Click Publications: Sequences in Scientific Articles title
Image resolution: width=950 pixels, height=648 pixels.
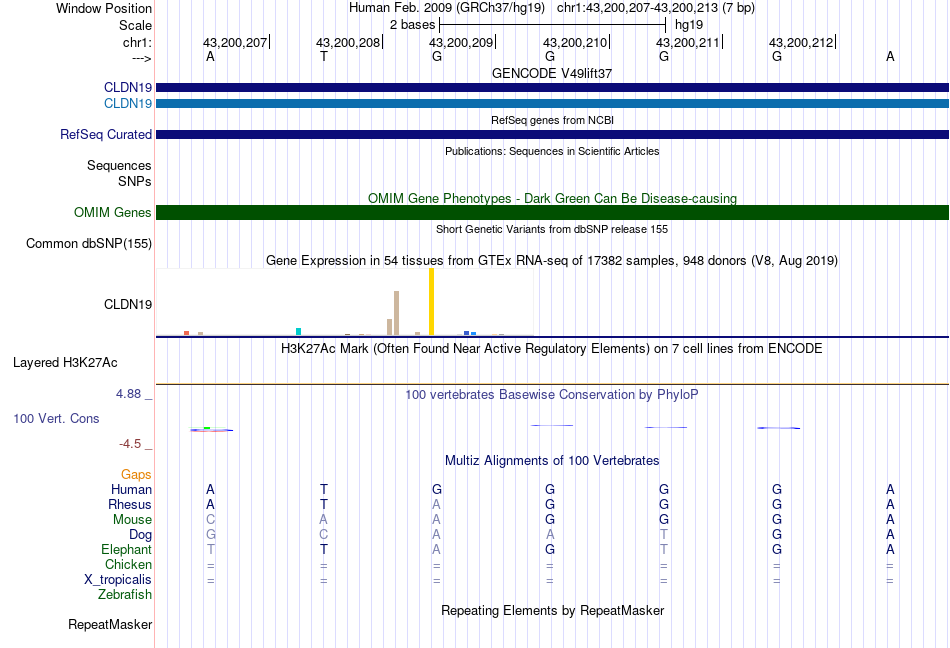click(552, 151)
